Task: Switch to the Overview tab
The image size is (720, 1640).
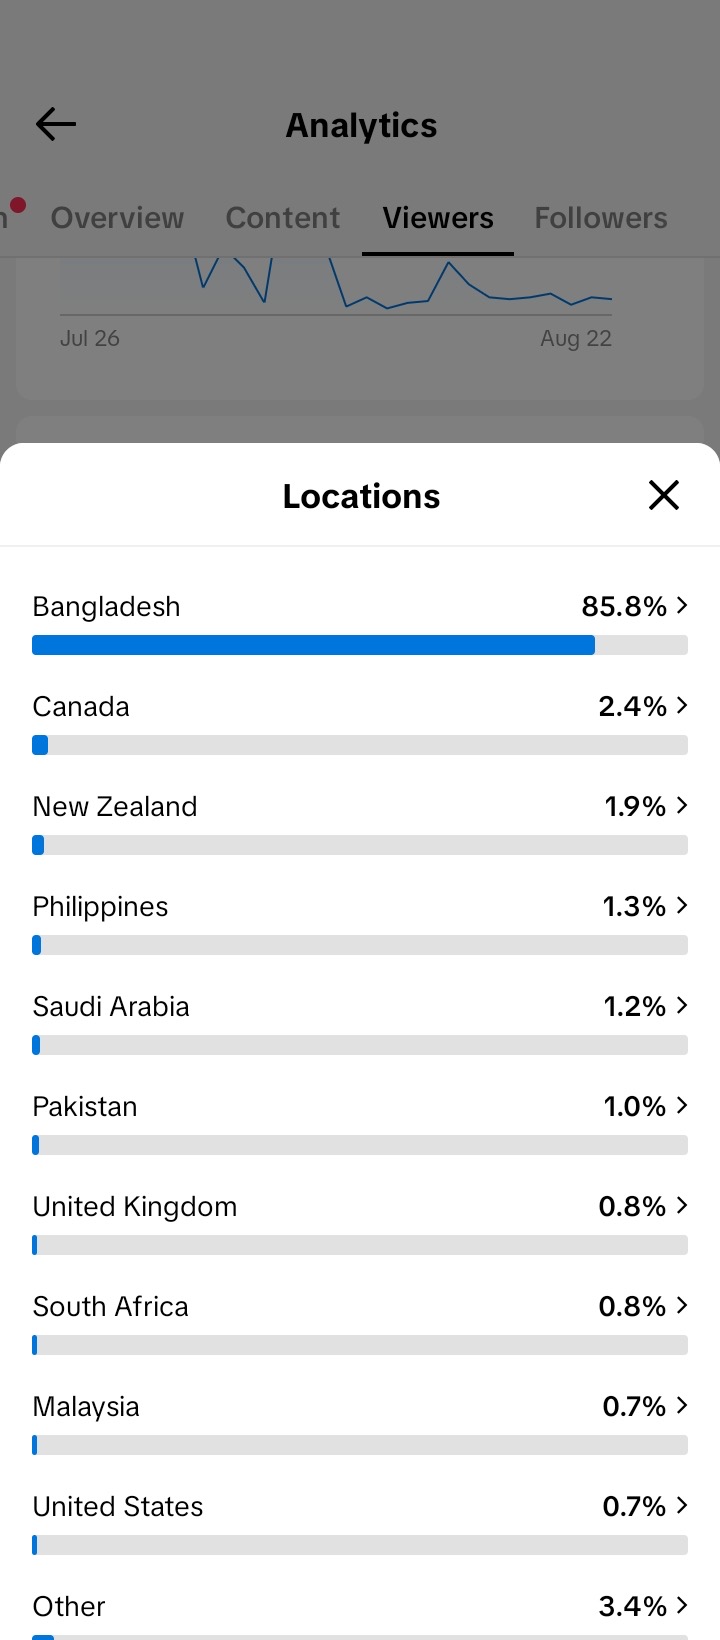Action: 117,218
